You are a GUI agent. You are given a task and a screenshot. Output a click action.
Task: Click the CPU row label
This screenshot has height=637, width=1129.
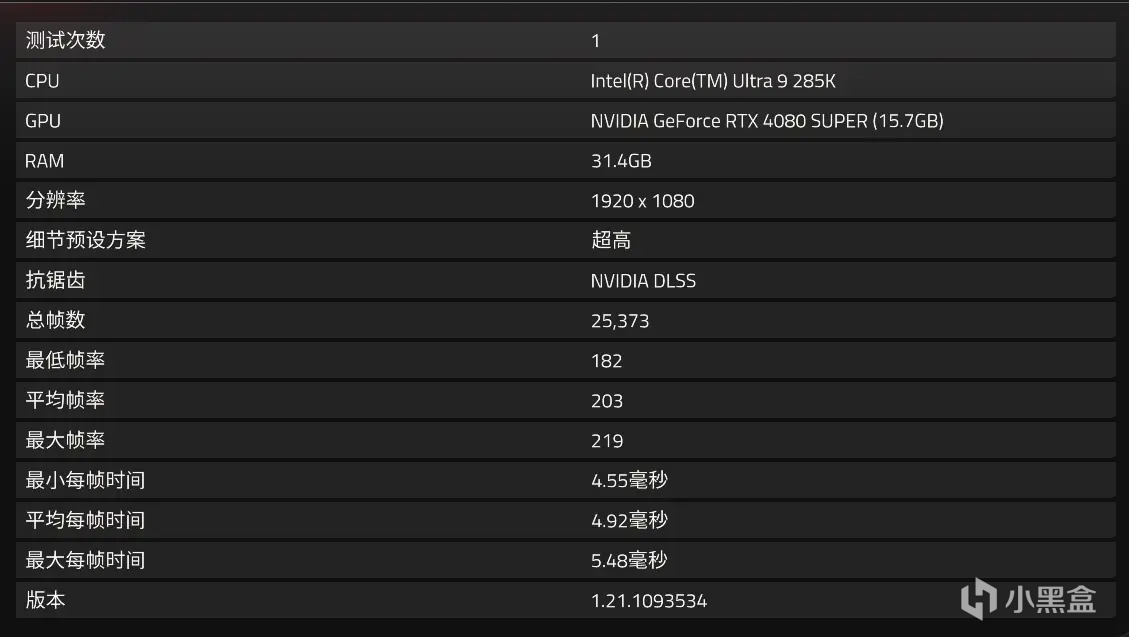click(x=42, y=81)
